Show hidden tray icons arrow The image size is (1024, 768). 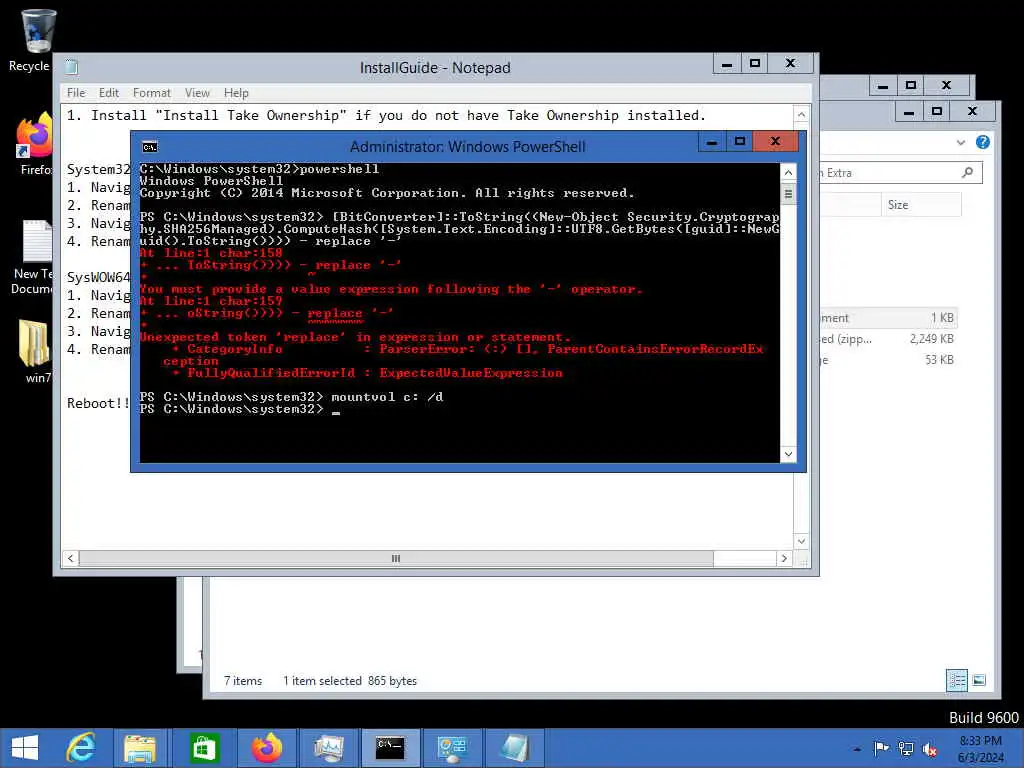(x=857, y=749)
